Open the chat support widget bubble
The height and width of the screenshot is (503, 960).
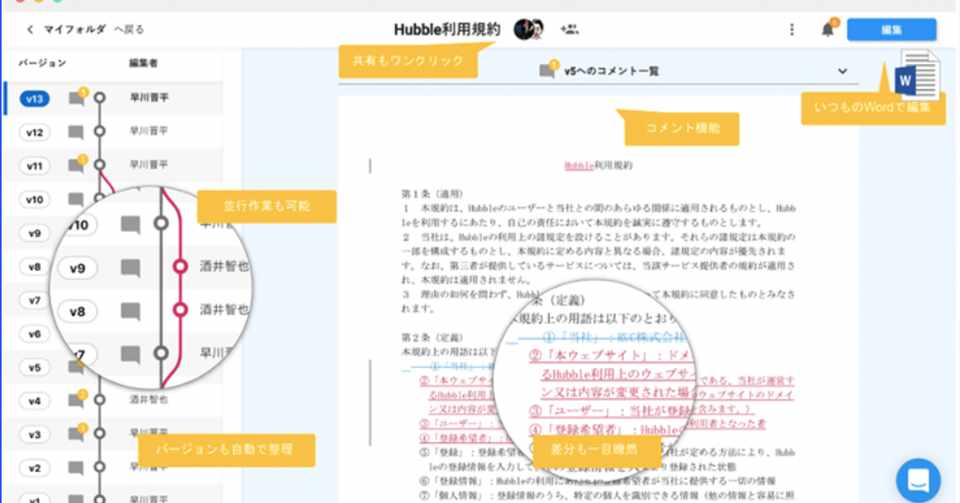(x=918, y=480)
